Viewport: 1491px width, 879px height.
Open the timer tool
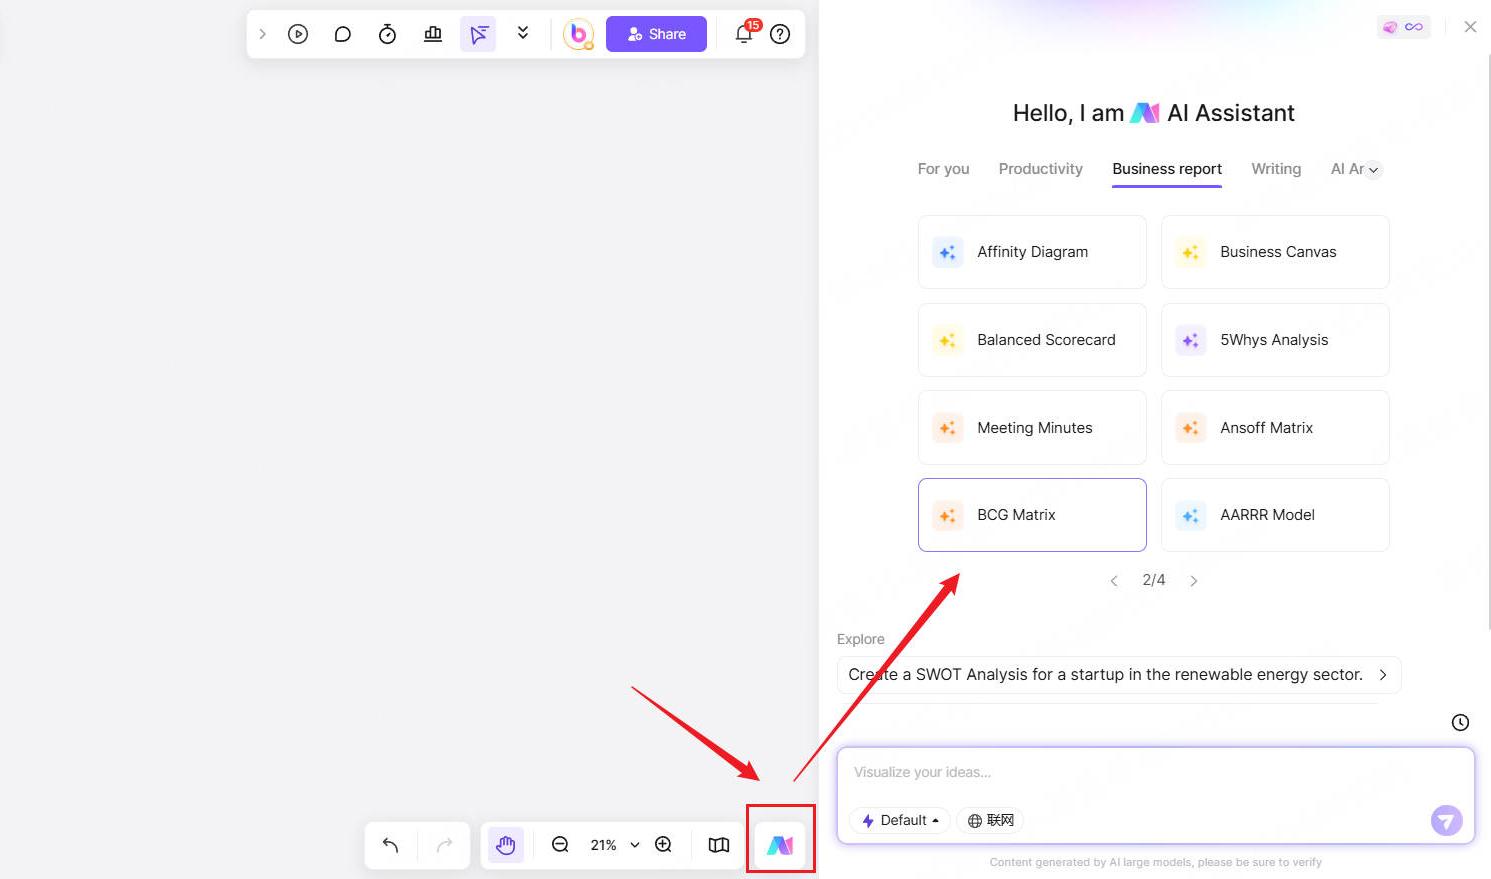click(x=387, y=34)
